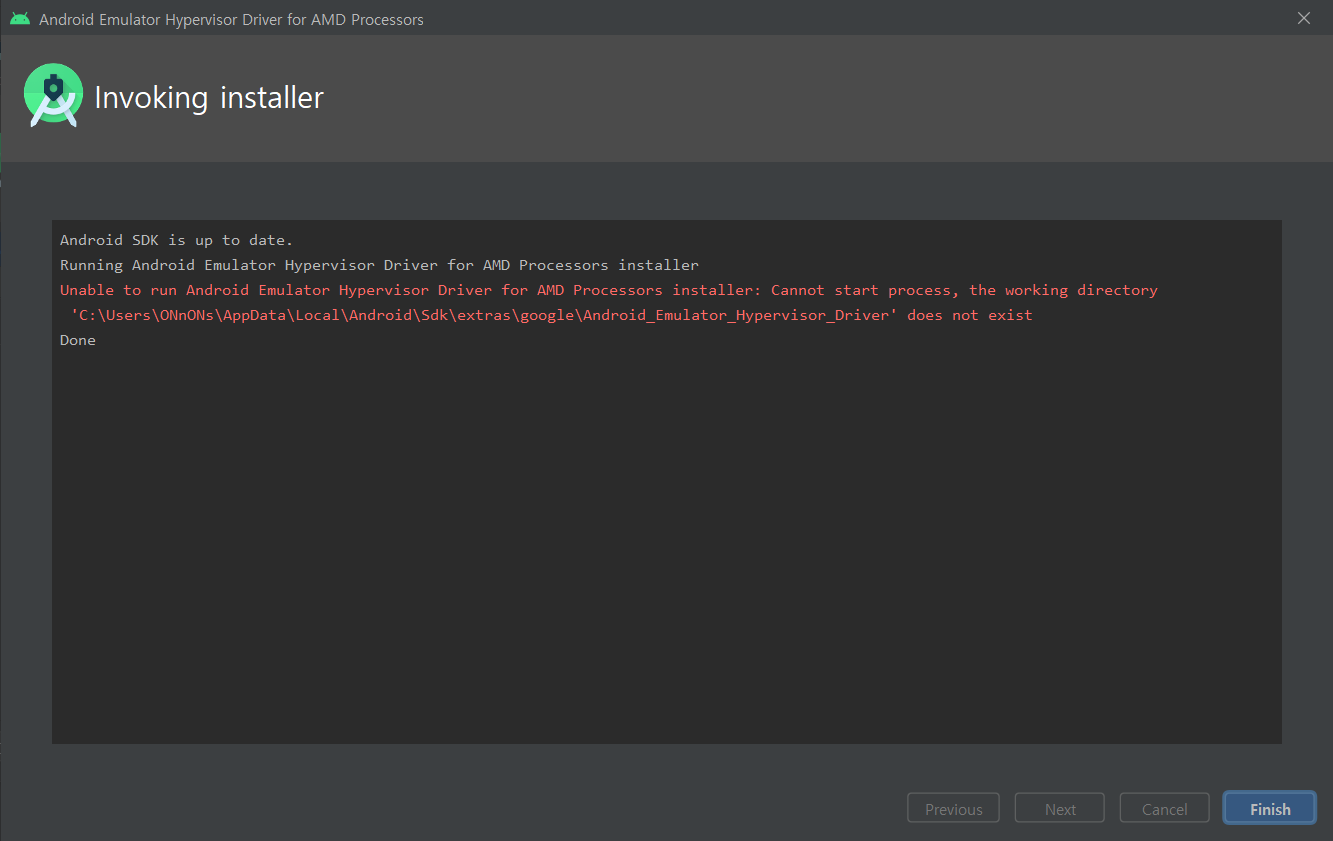Click the red Sdk directory path line
This screenshot has width=1333, height=841.
coord(551,315)
